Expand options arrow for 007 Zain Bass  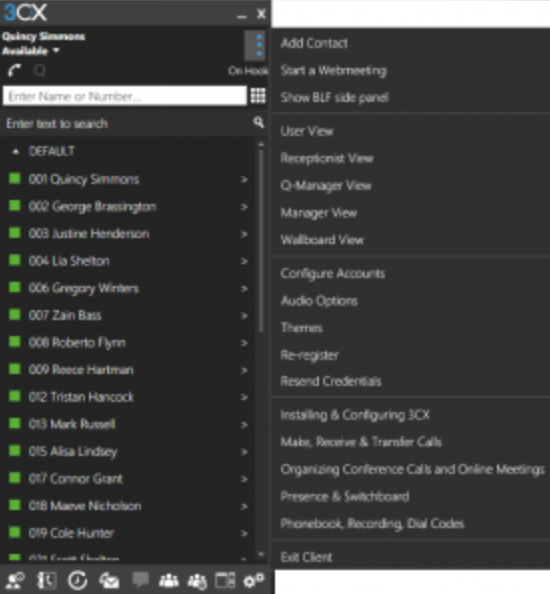[244, 316]
